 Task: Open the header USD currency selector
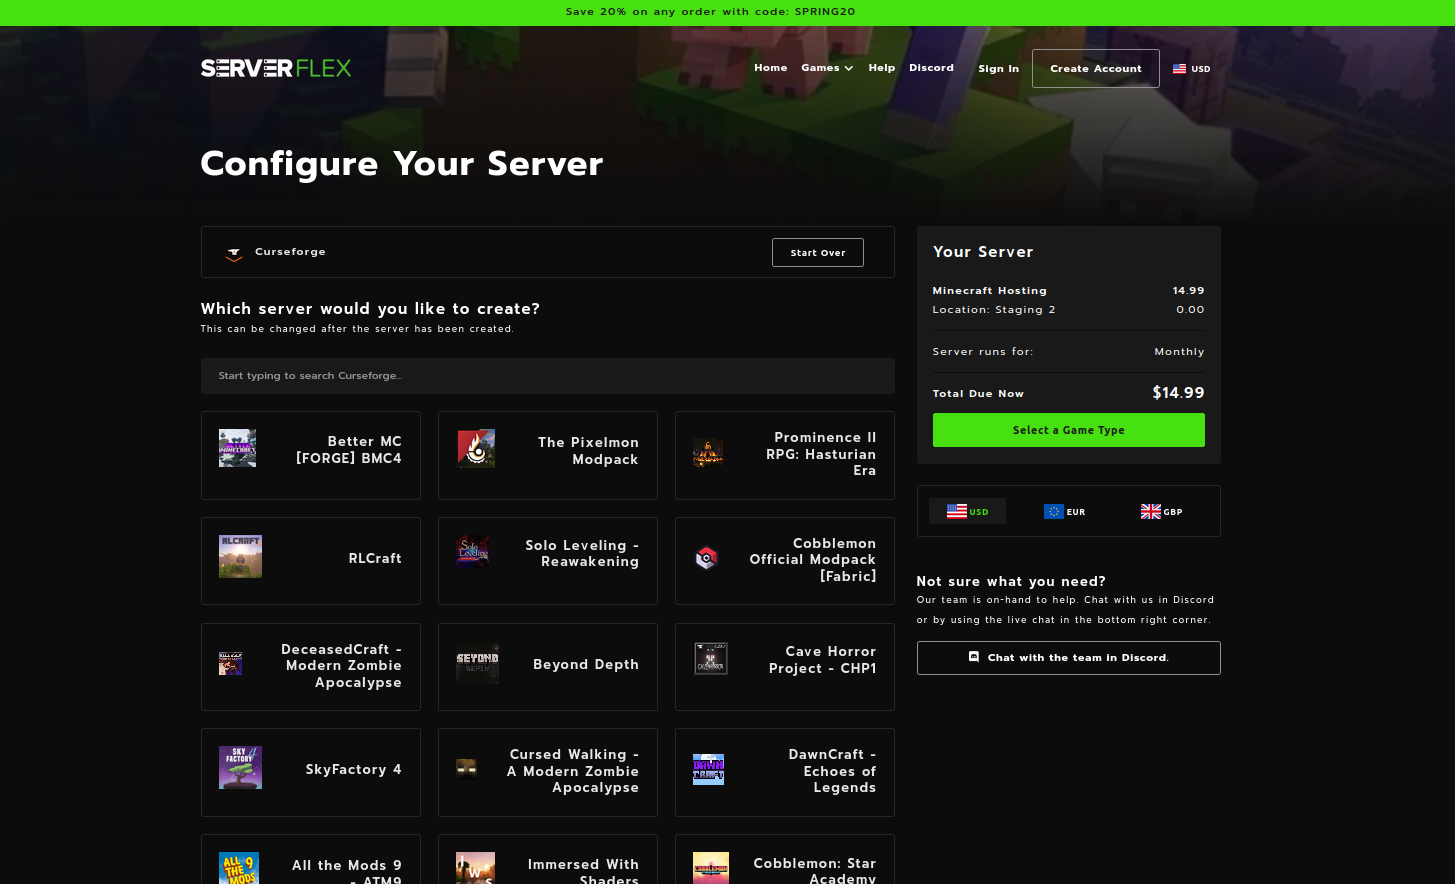click(1192, 69)
